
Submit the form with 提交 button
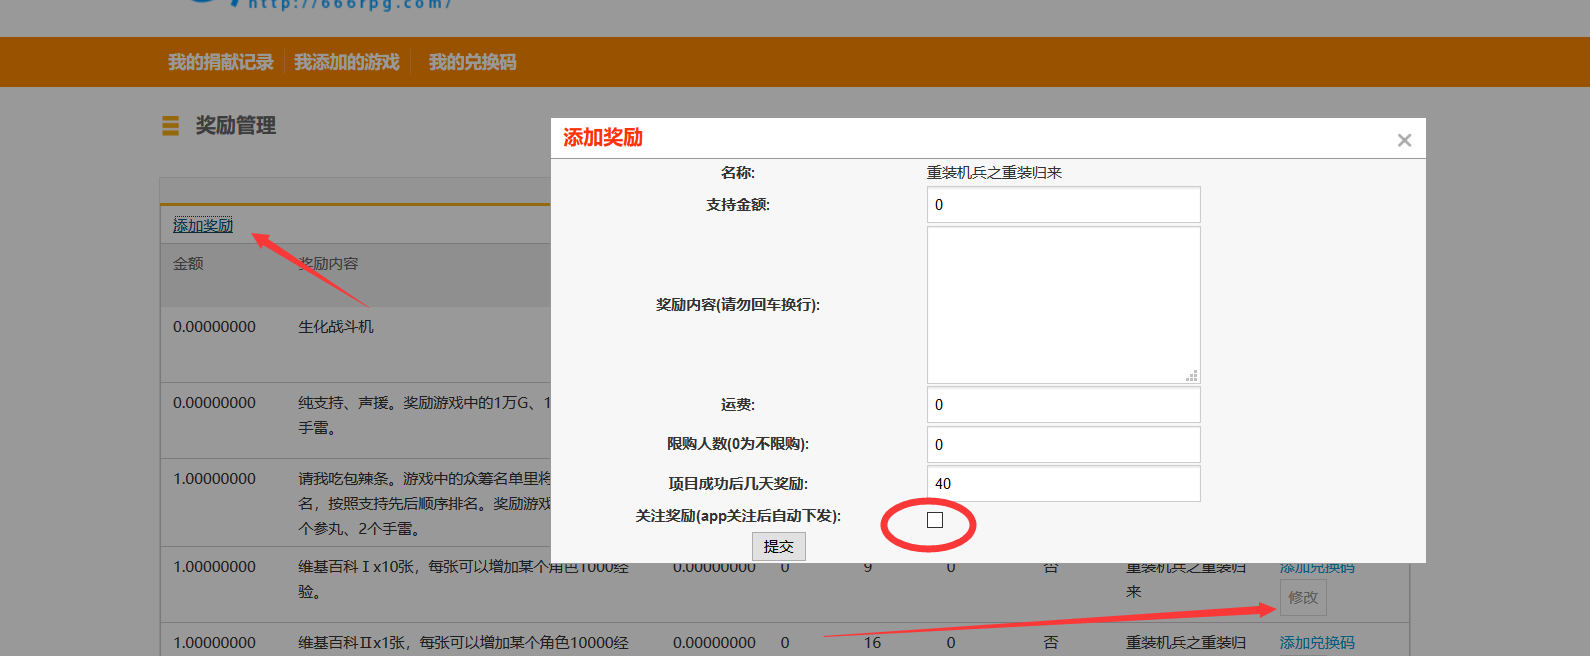click(778, 546)
